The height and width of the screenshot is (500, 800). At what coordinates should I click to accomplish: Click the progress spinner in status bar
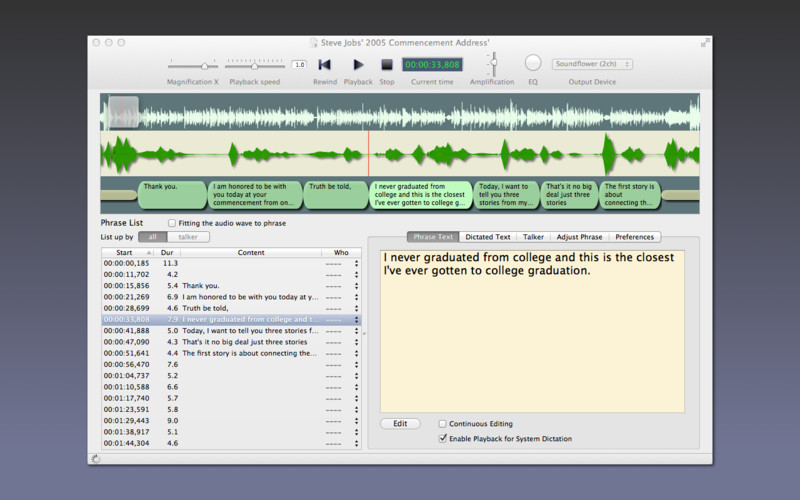point(96,459)
